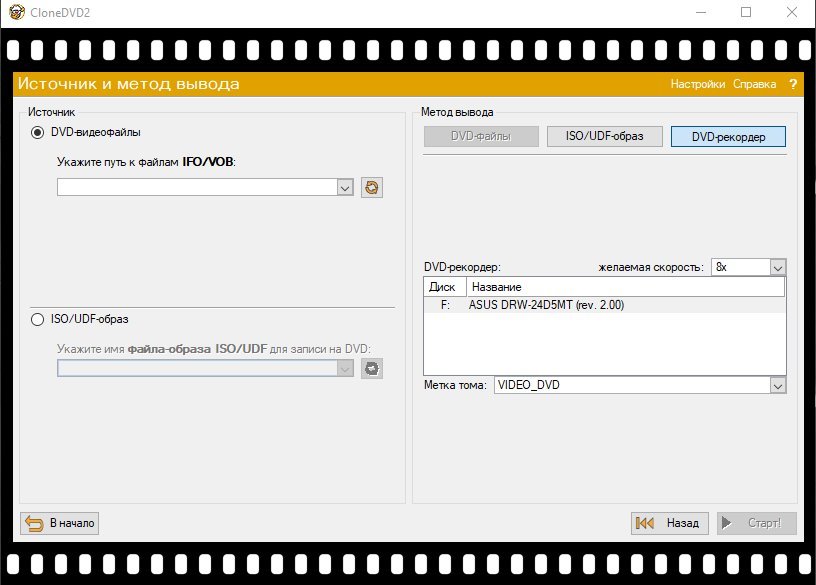Image resolution: width=816 pixels, height=585 pixels.
Task: Click the IFO/VOB path input field
Action: tap(197, 187)
